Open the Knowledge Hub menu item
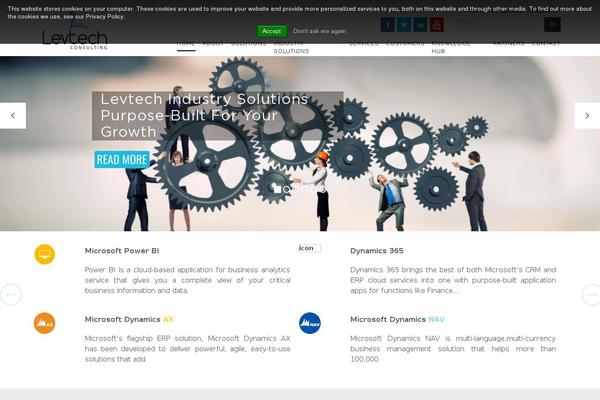Image resolution: width=600 pixels, height=400 pixels. pos(451,47)
